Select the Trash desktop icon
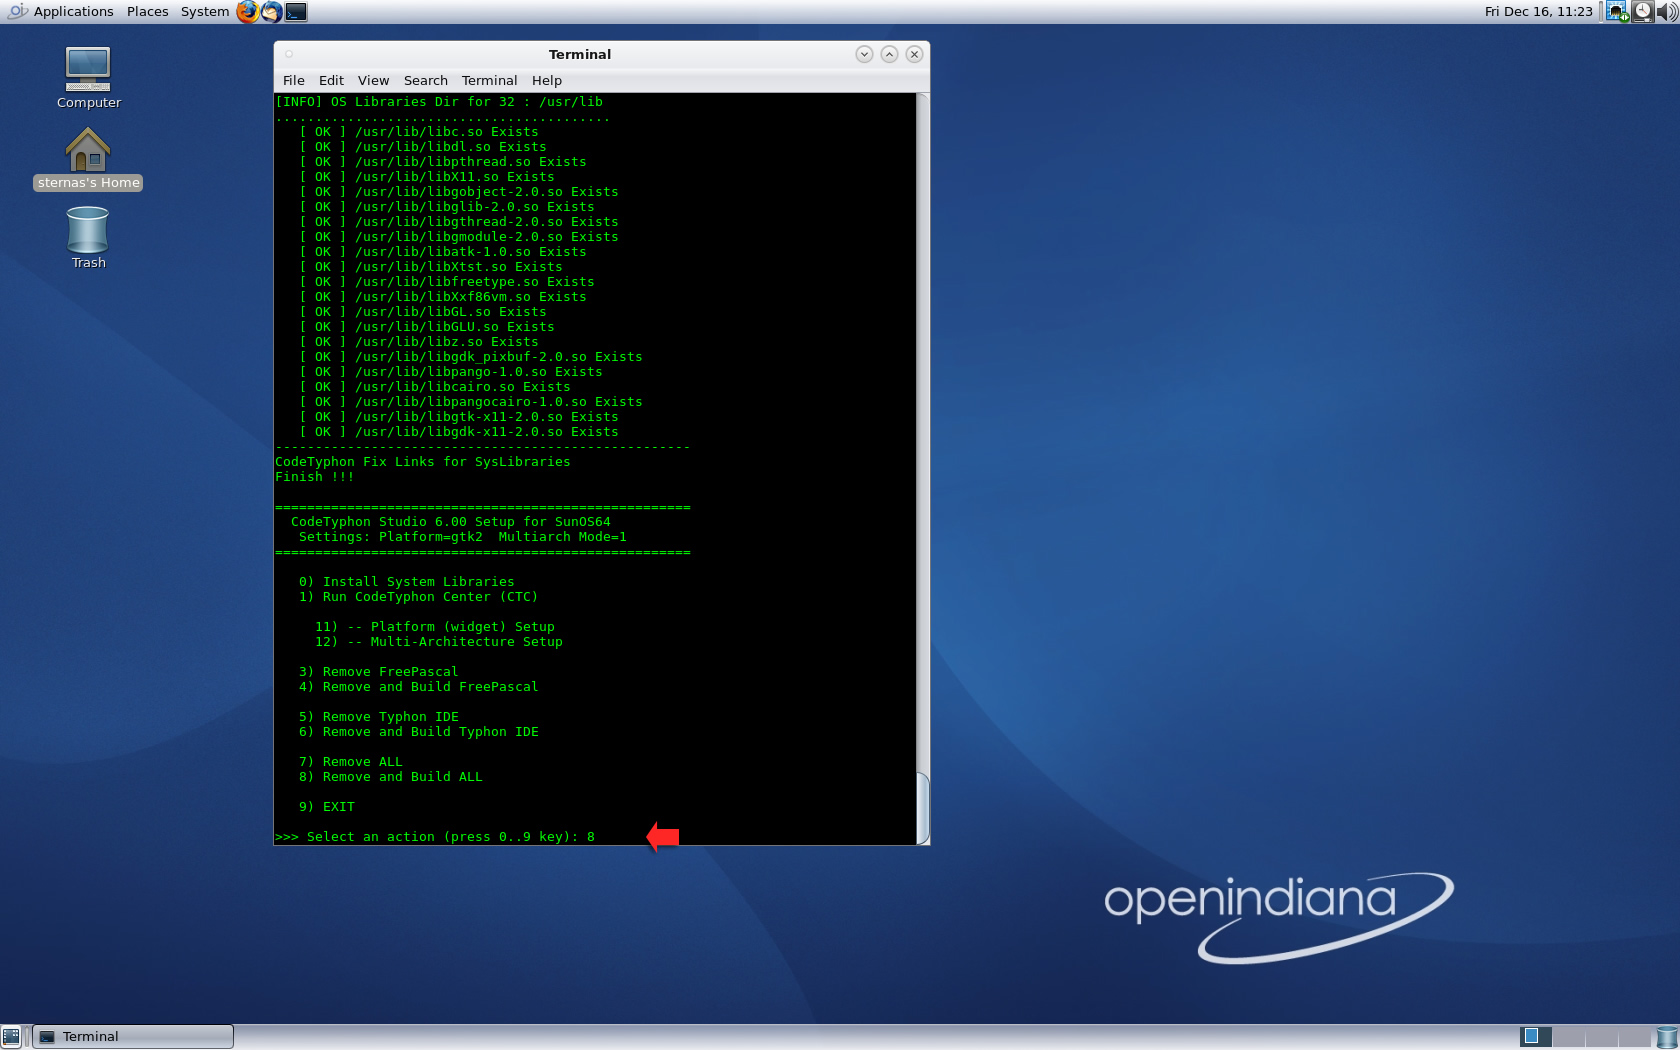This screenshot has height=1050, width=1680. (x=88, y=238)
